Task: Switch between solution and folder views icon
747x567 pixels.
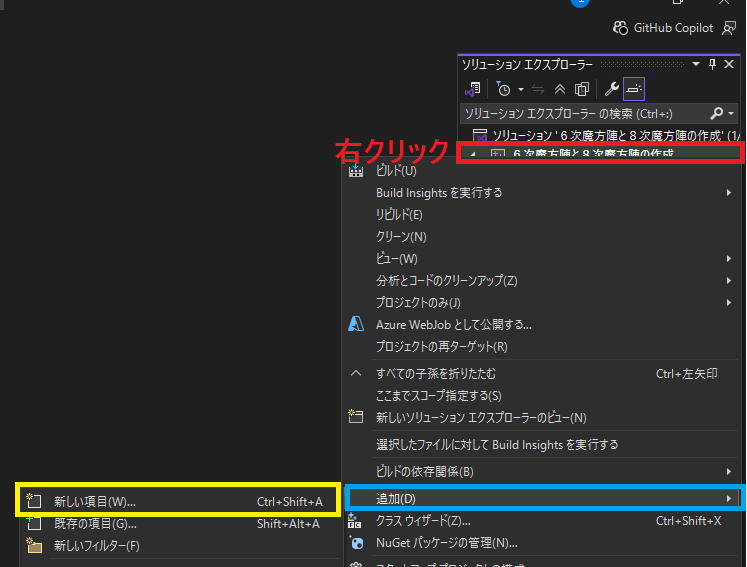Action: pos(474,89)
